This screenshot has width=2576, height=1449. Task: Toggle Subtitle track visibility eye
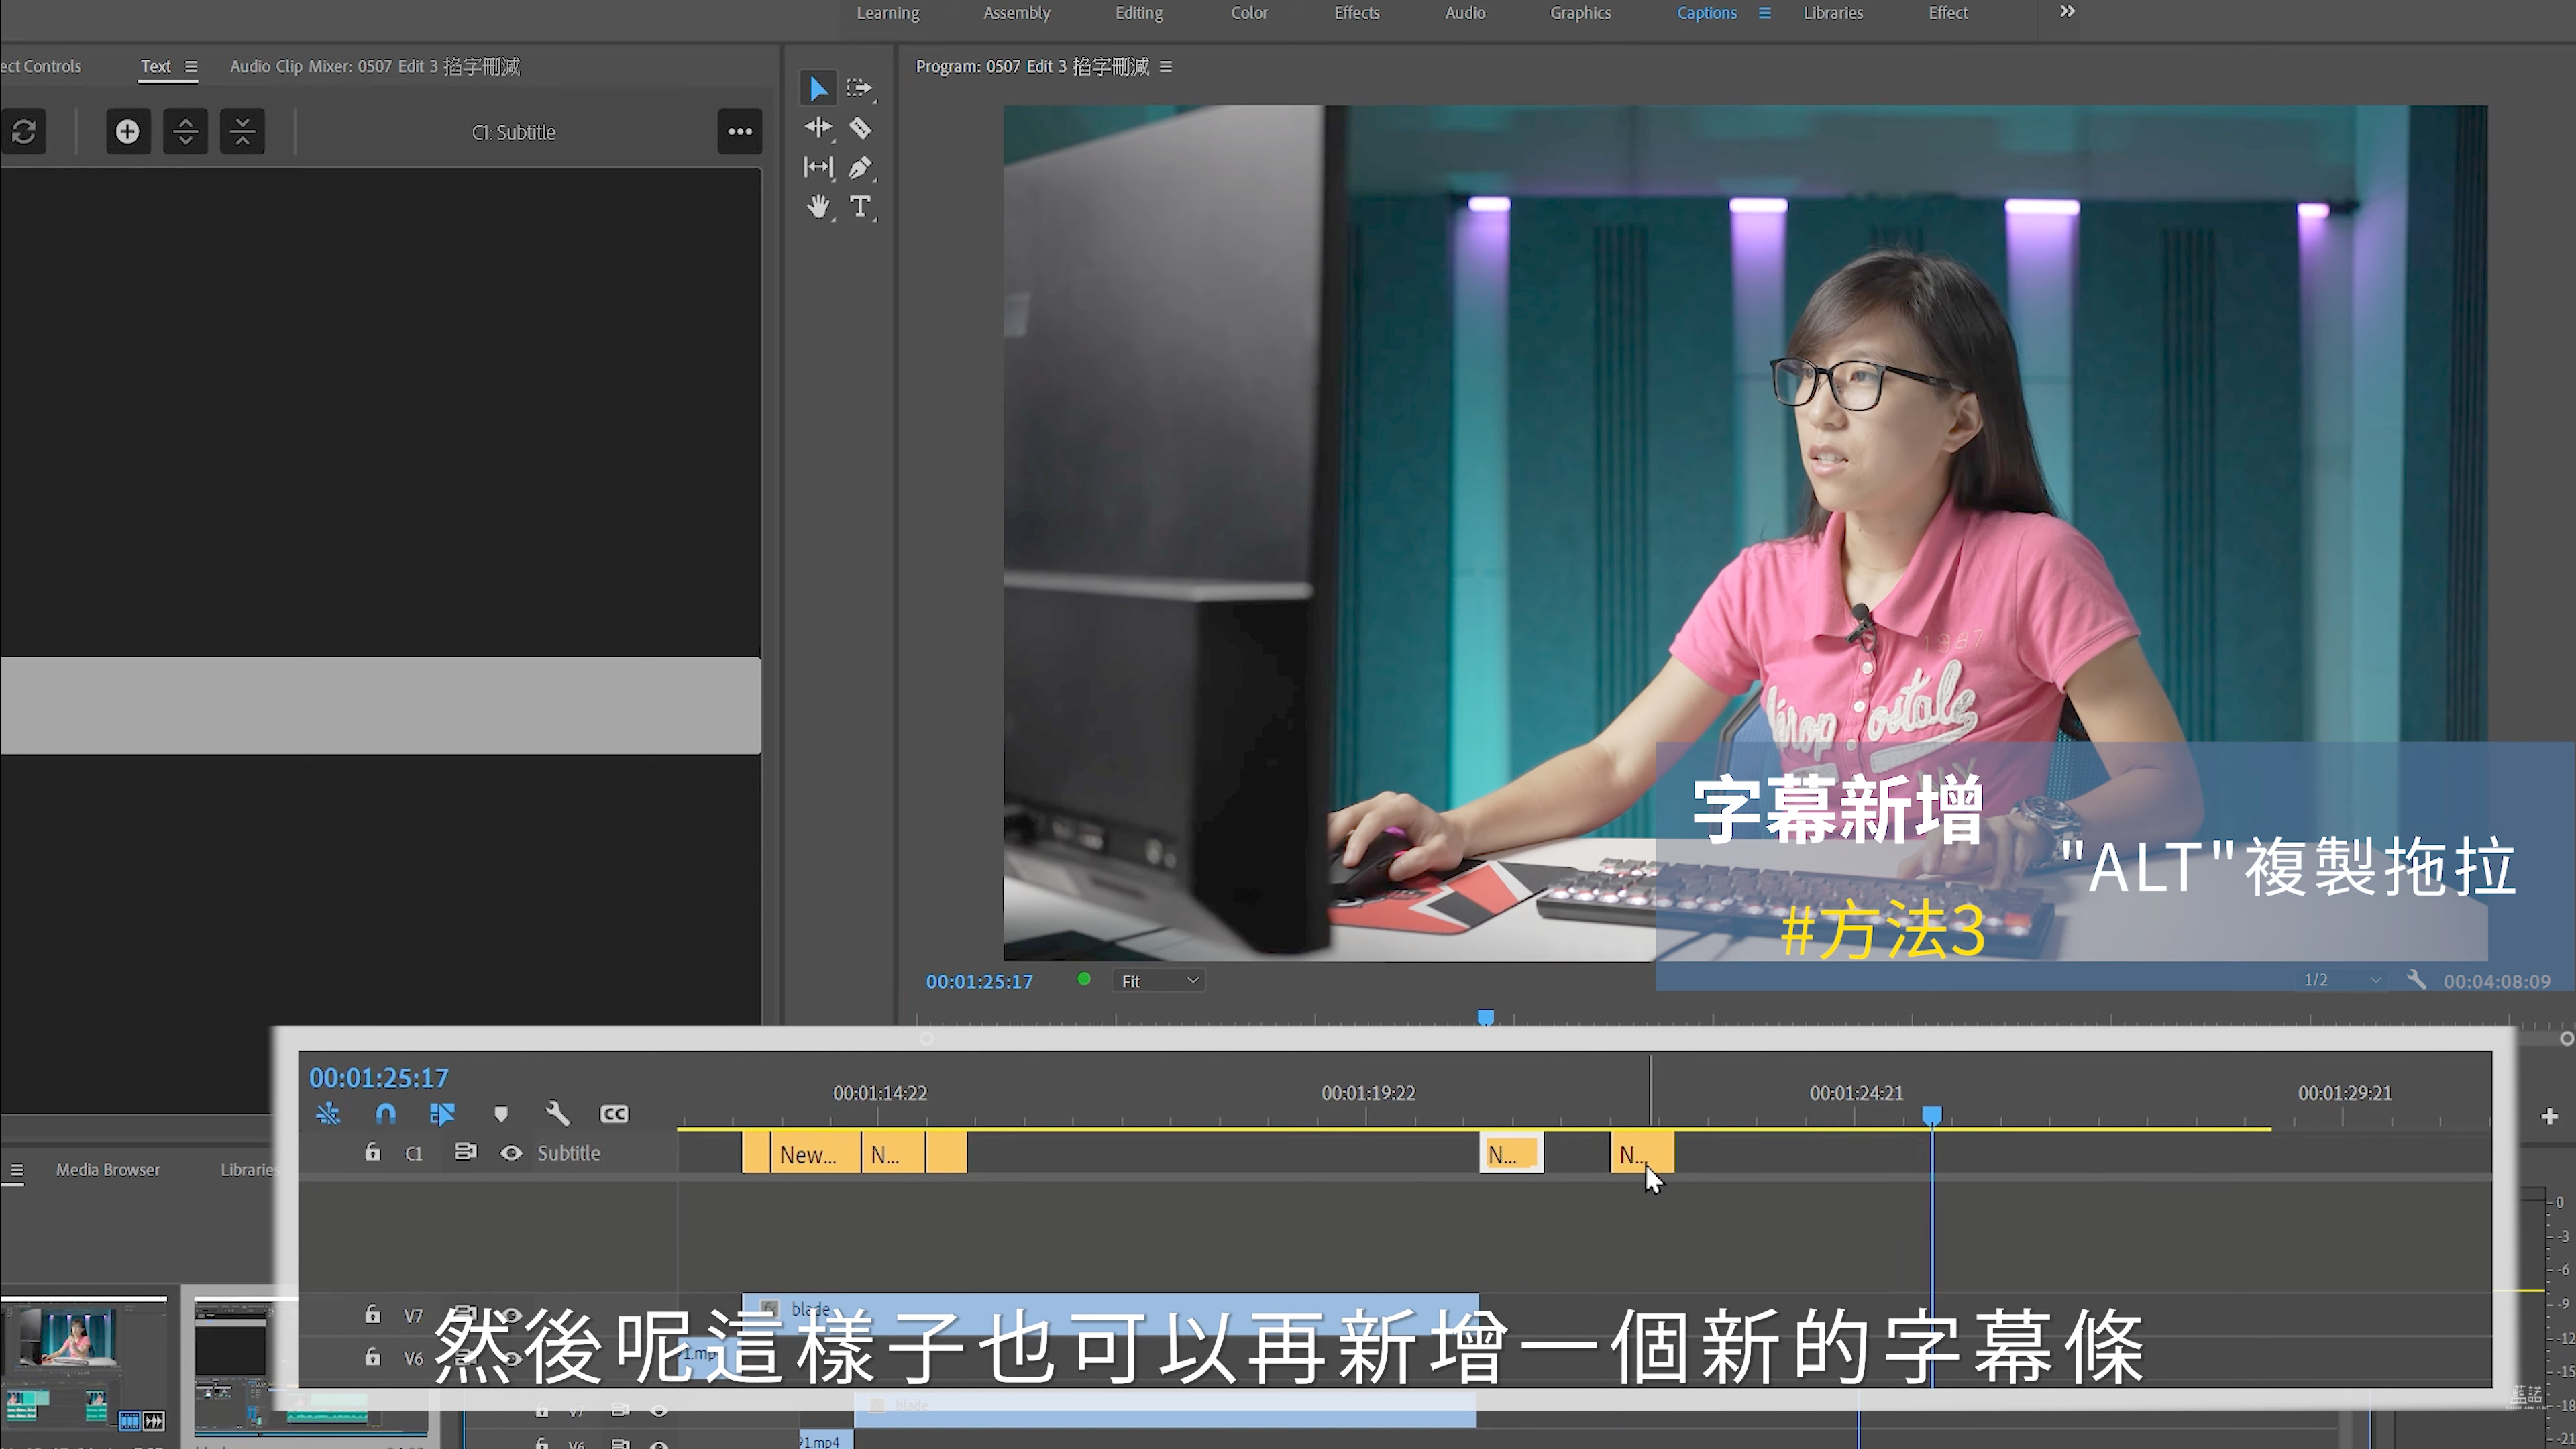click(511, 1153)
